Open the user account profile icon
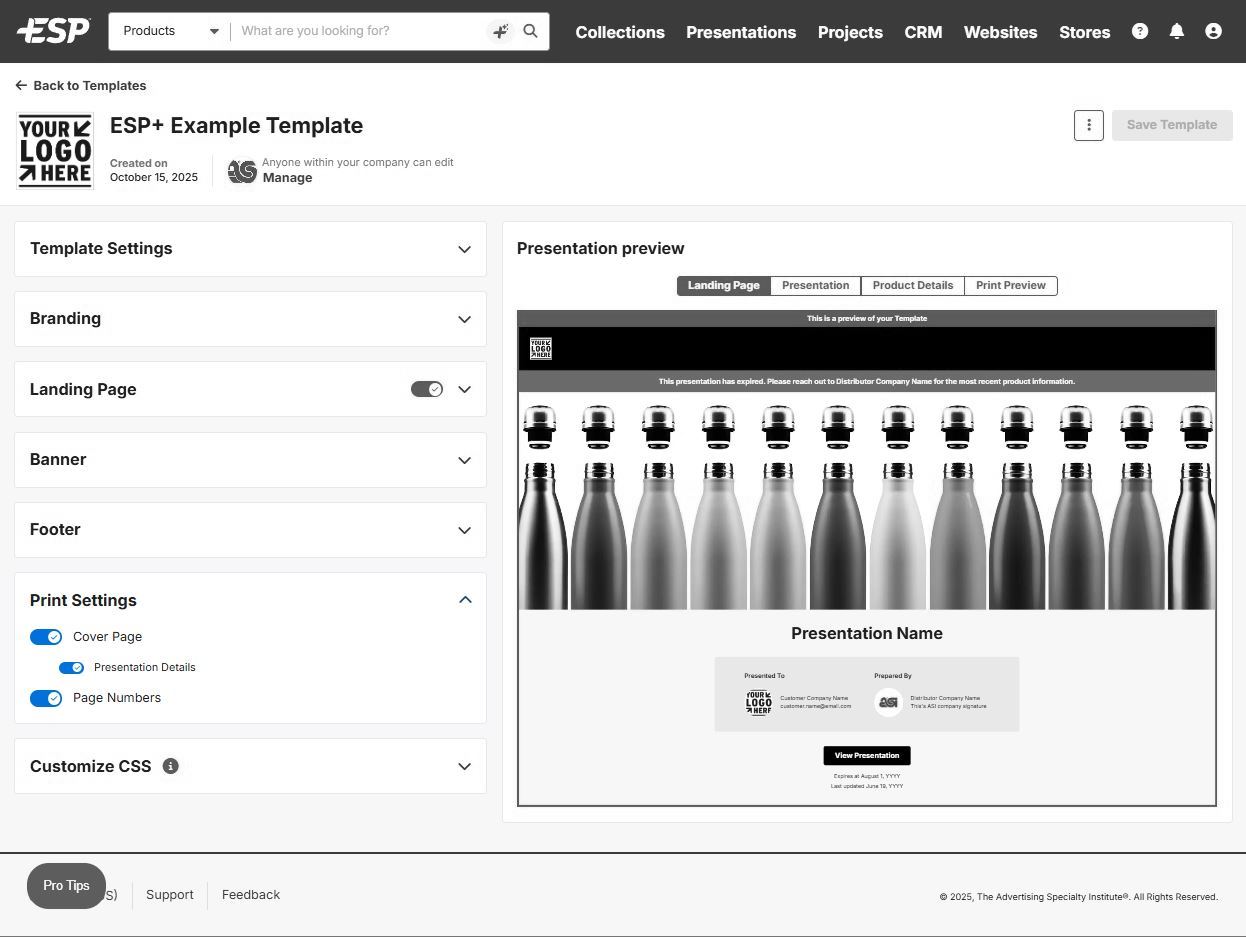This screenshot has width=1246, height=937. click(1213, 31)
